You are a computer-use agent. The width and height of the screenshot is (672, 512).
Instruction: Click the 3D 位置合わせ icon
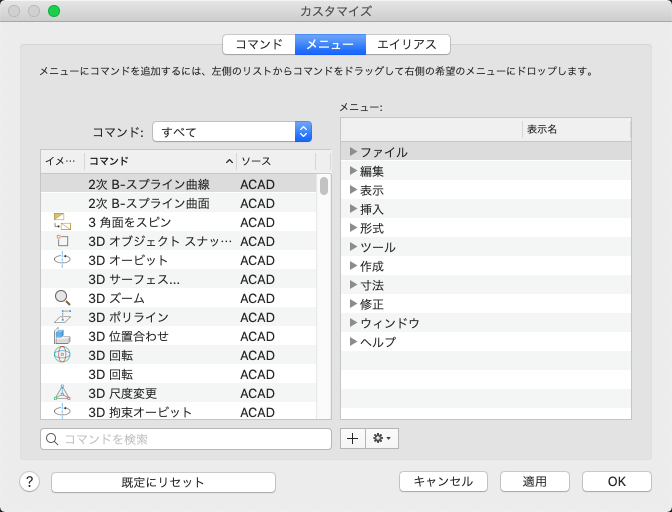pos(61,336)
